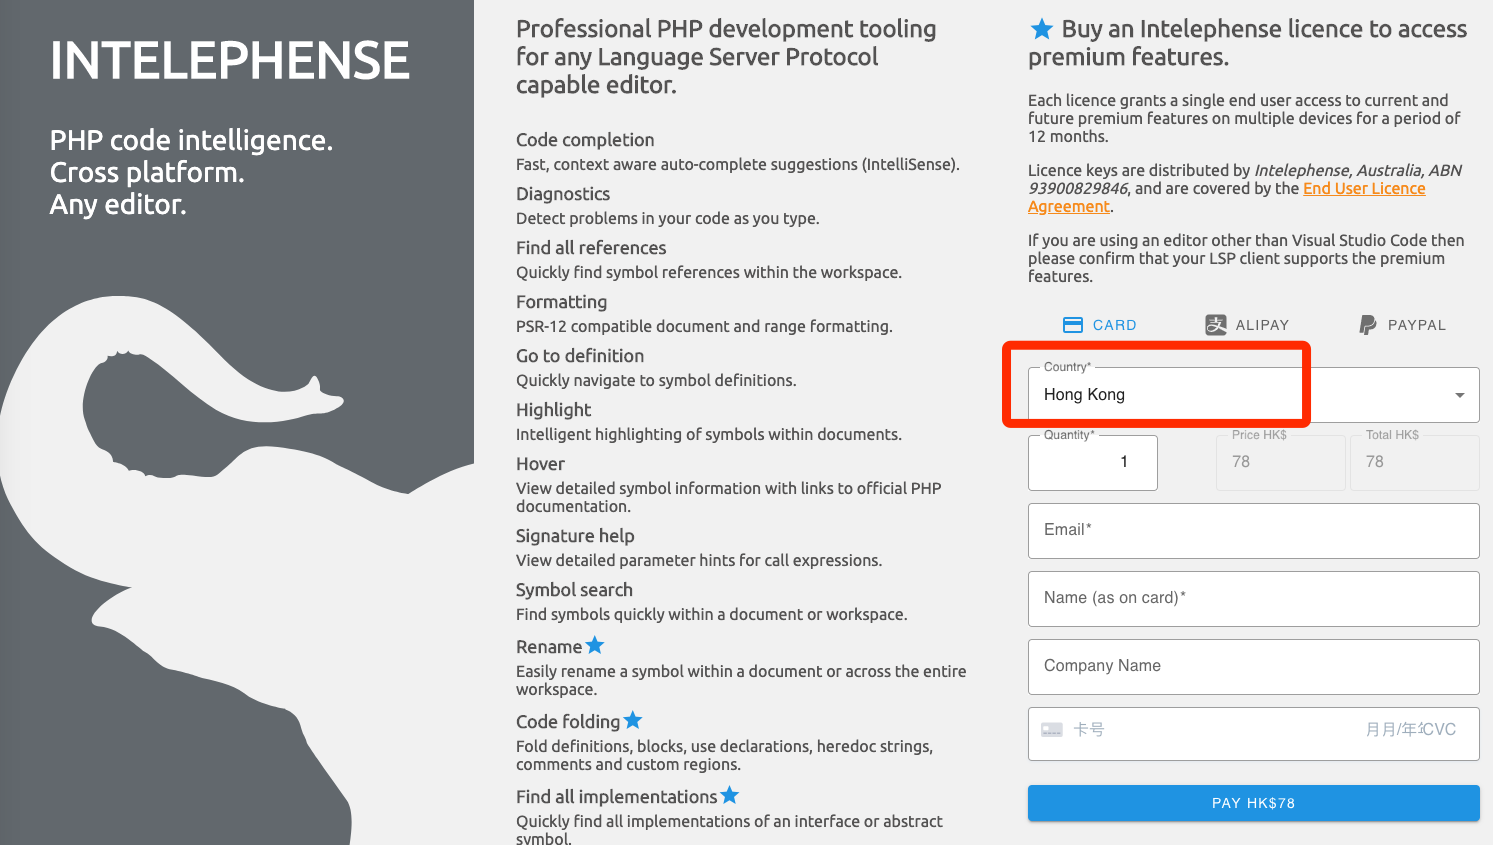Switch to the ALIPAY payment tab
The width and height of the screenshot is (1493, 845).
pos(1247,325)
